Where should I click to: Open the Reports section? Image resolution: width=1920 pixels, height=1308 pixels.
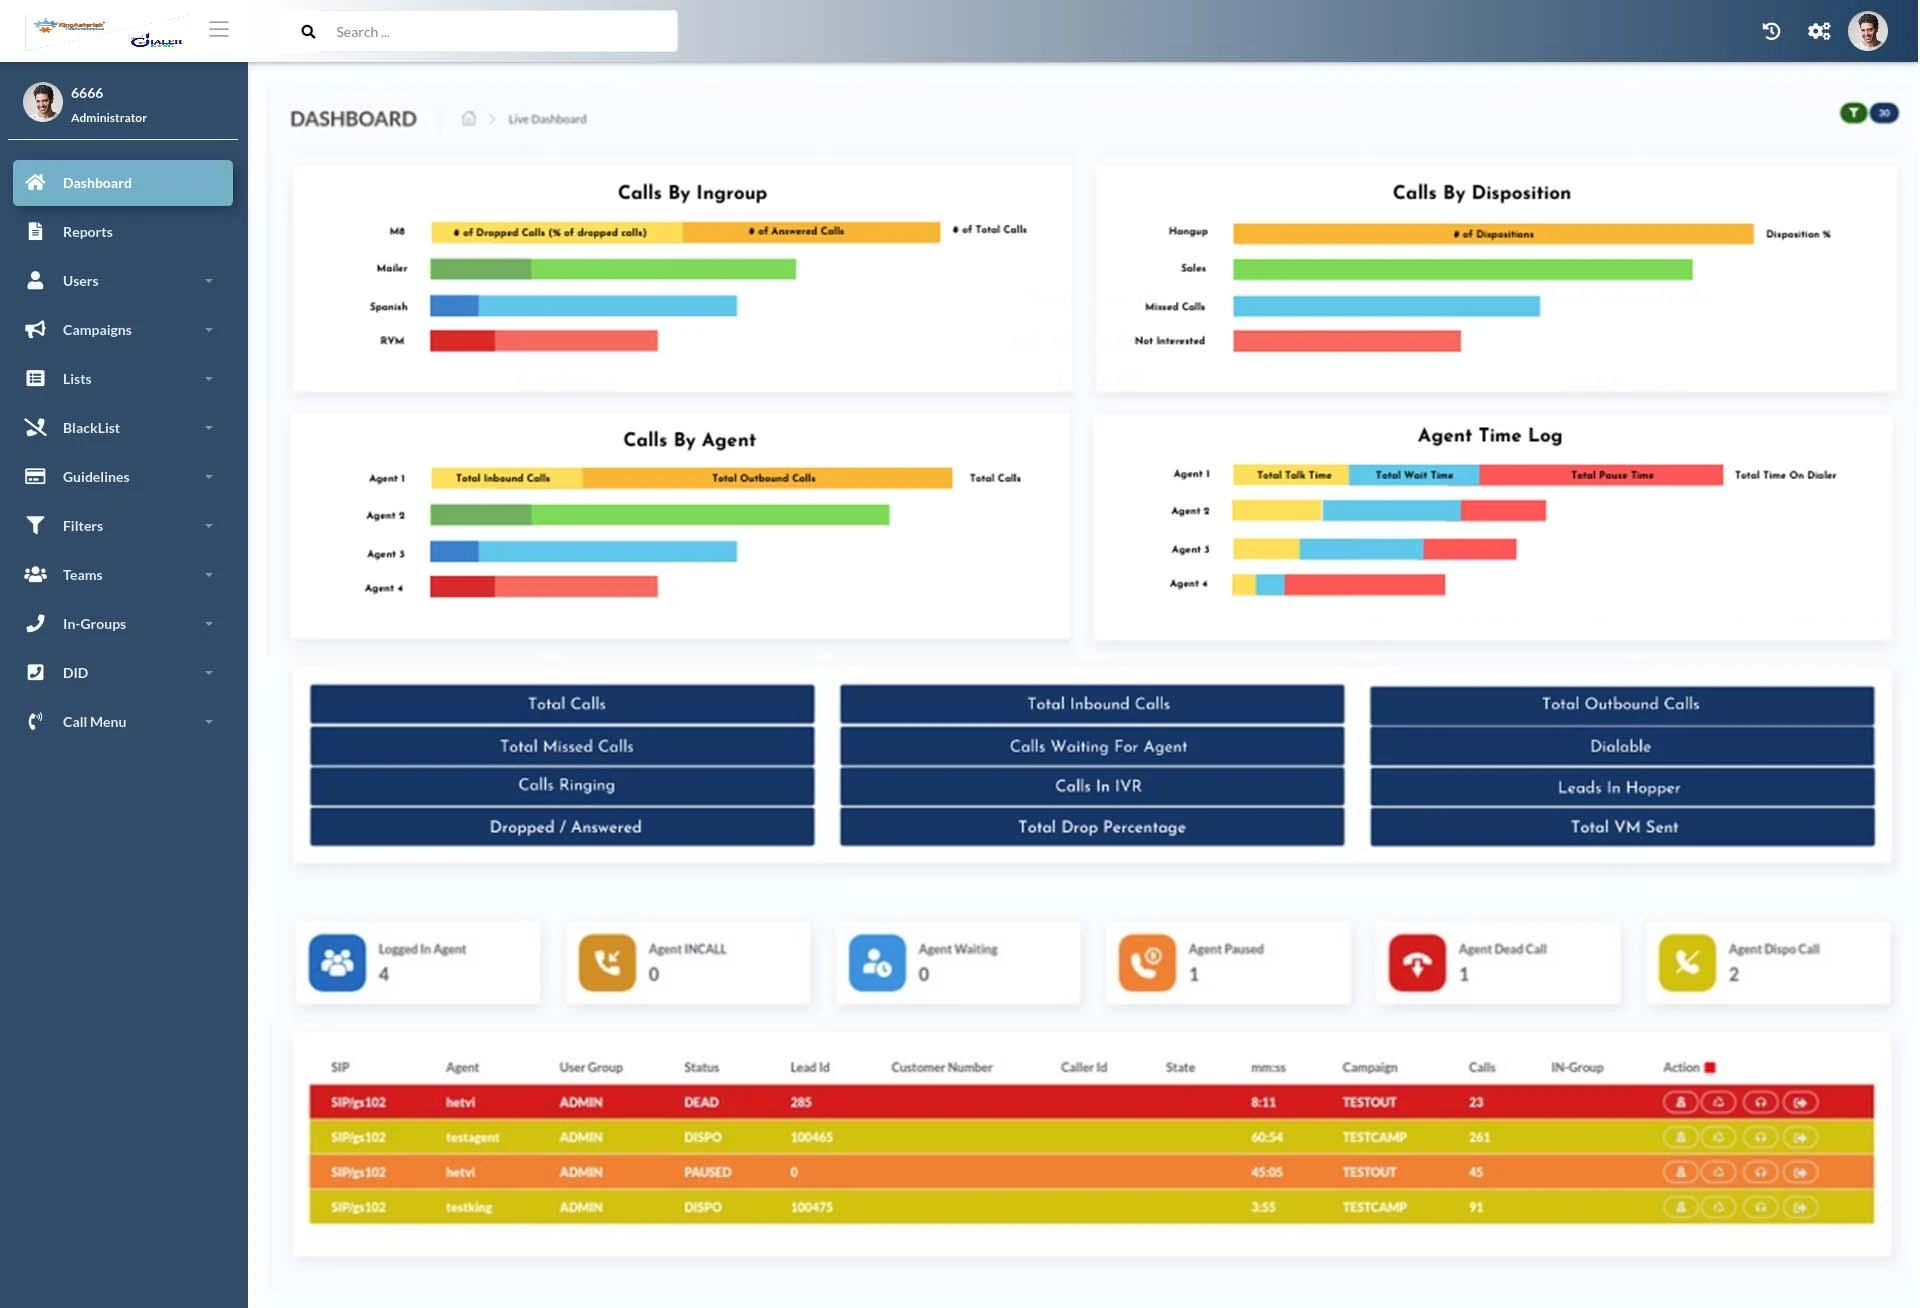(x=90, y=231)
